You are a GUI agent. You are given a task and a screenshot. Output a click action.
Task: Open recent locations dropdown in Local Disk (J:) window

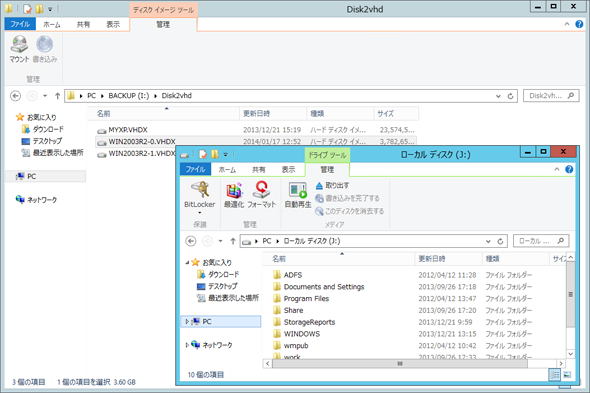coord(220,241)
